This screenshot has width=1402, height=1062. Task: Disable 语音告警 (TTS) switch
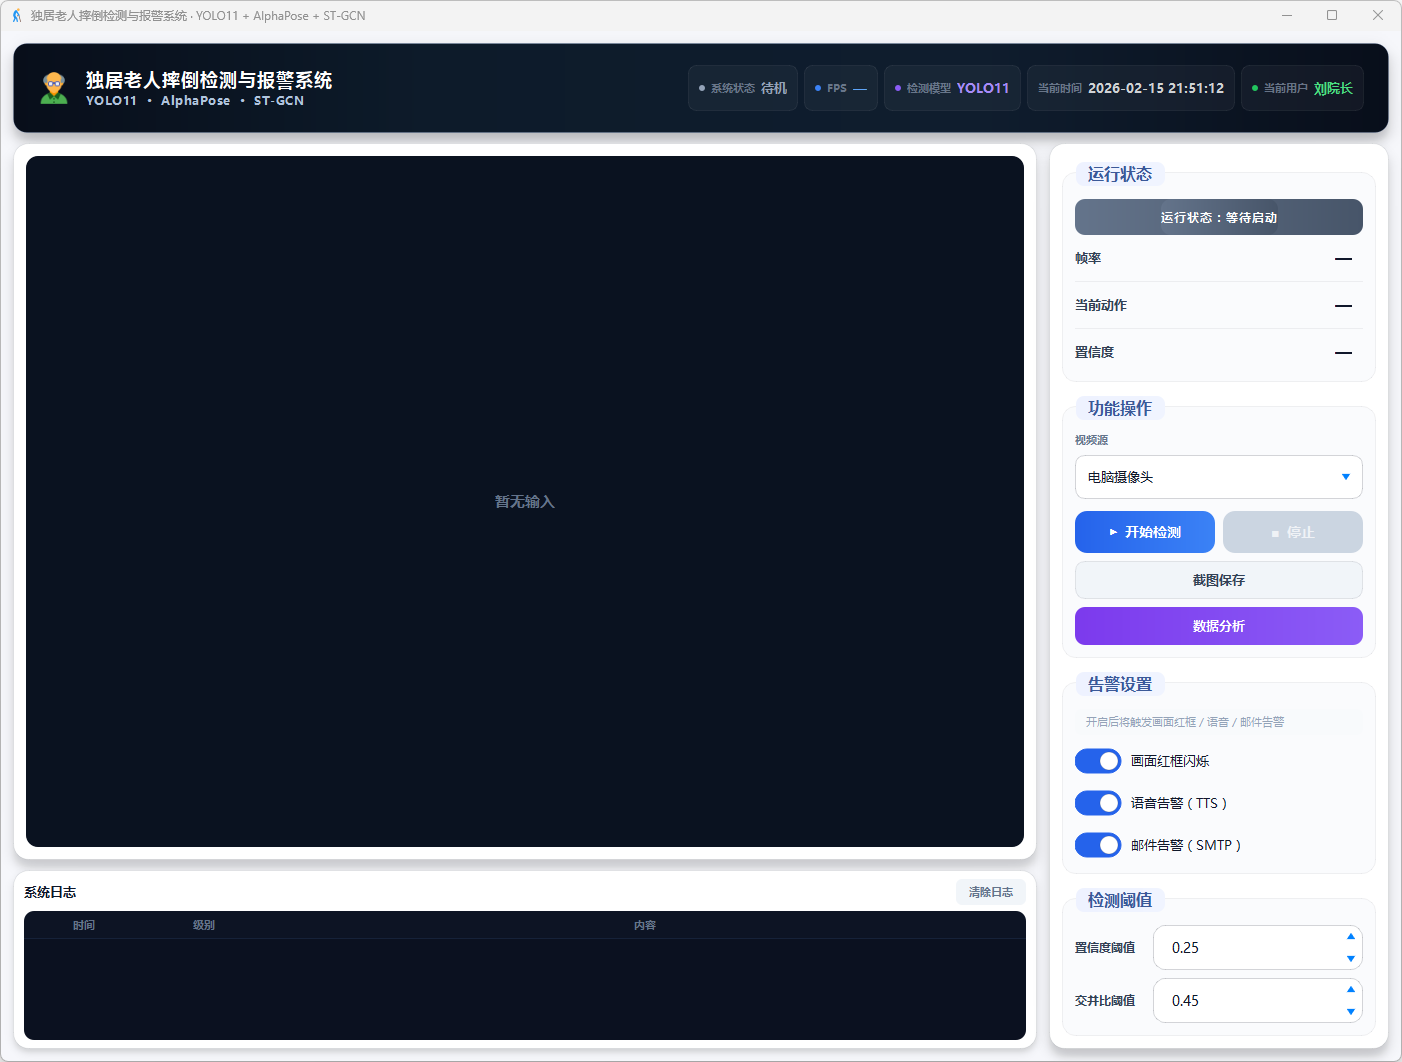coord(1097,803)
